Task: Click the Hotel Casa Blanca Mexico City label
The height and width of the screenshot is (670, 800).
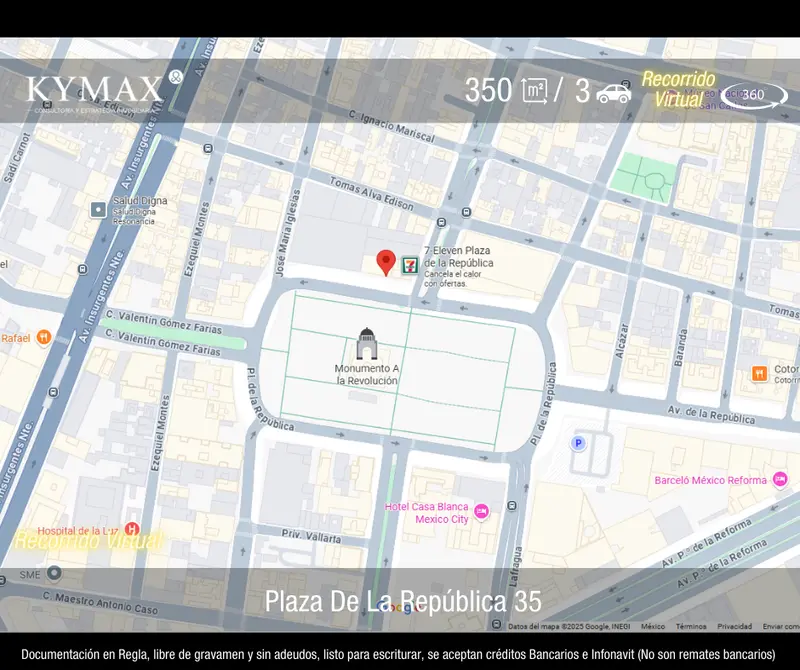Action: (x=427, y=513)
